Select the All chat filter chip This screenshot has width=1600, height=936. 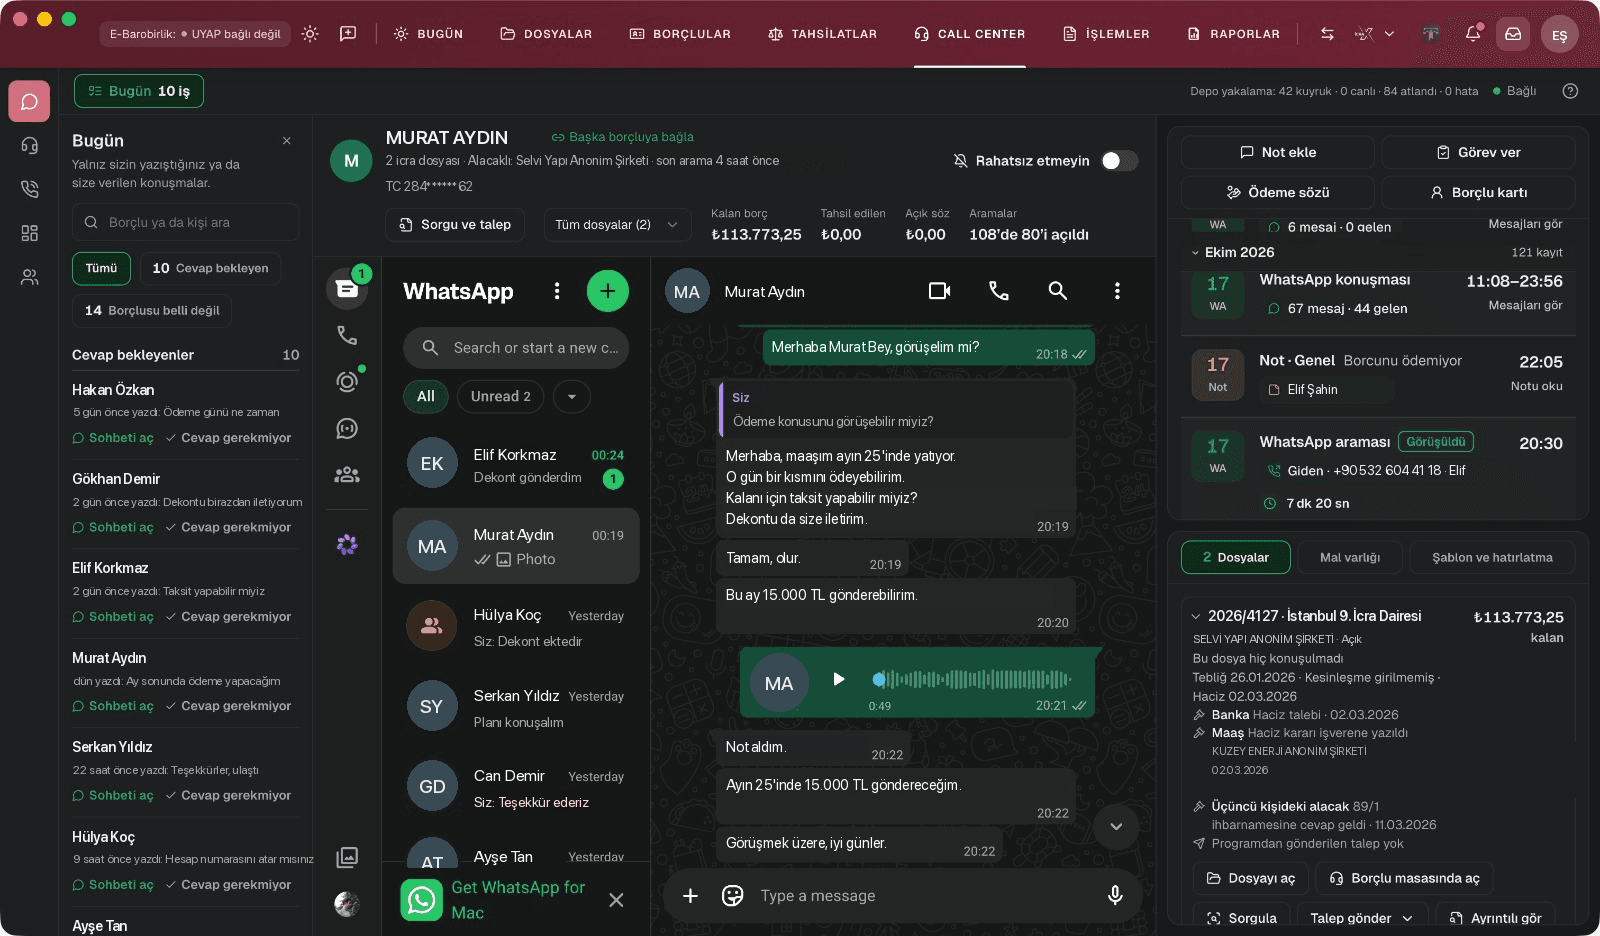426,397
